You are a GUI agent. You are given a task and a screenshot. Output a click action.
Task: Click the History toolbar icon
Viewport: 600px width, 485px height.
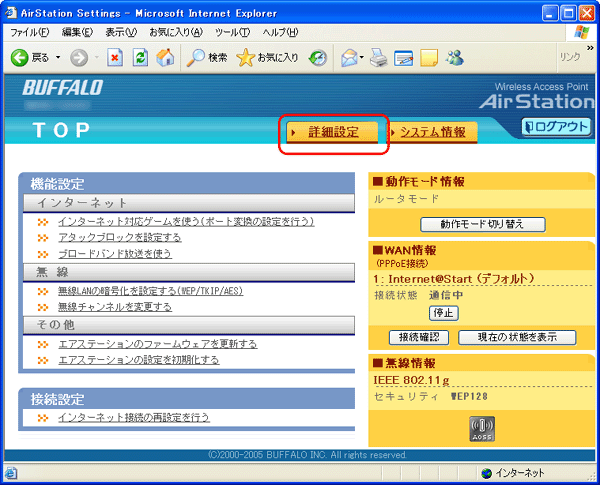[x=318, y=57]
